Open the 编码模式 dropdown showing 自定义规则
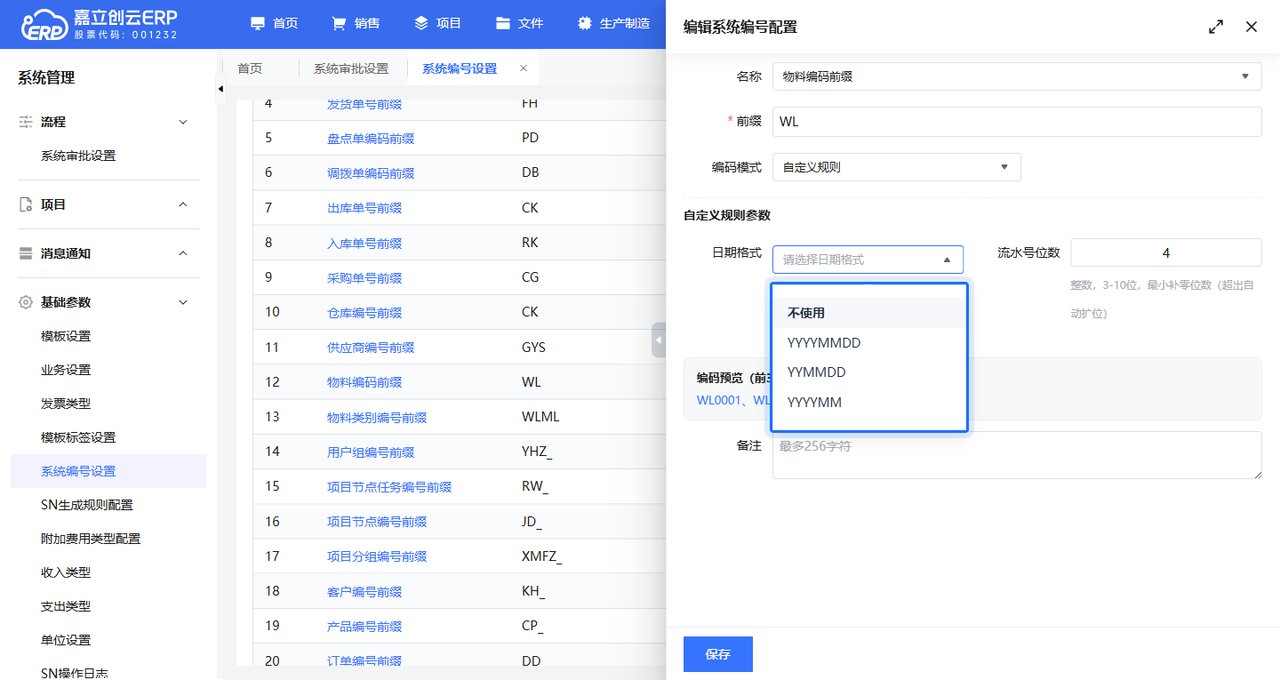1280x680 pixels. click(x=896, y=167)
